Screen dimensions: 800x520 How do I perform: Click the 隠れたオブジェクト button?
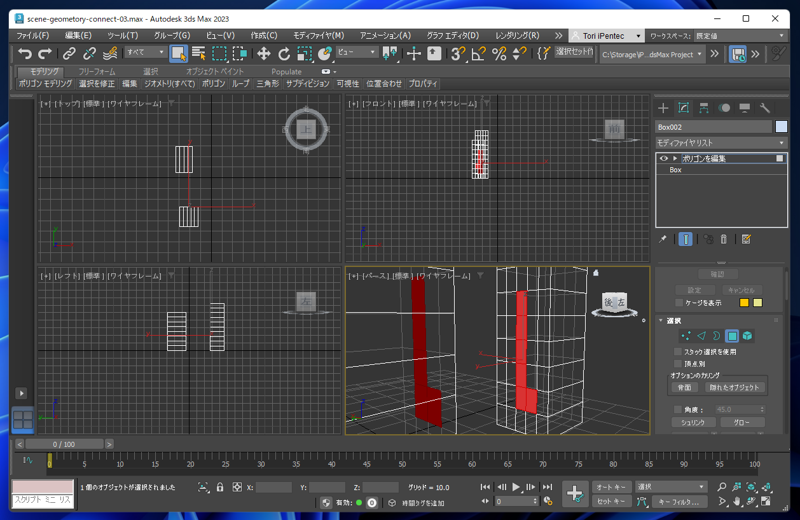734,387
